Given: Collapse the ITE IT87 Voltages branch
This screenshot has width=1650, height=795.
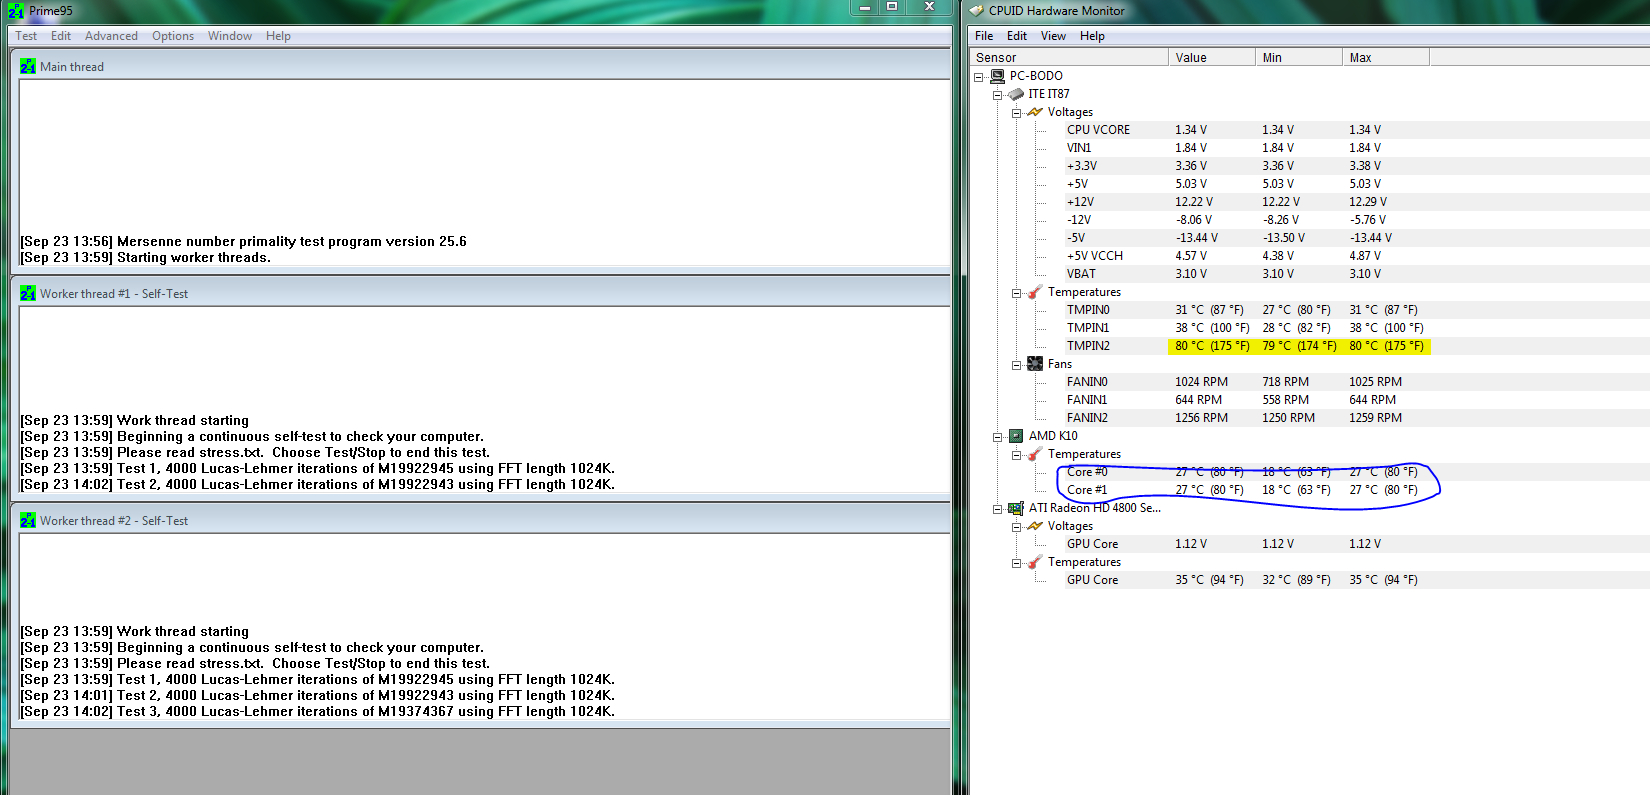Looking at the screenshot, I should point(1016,113).
